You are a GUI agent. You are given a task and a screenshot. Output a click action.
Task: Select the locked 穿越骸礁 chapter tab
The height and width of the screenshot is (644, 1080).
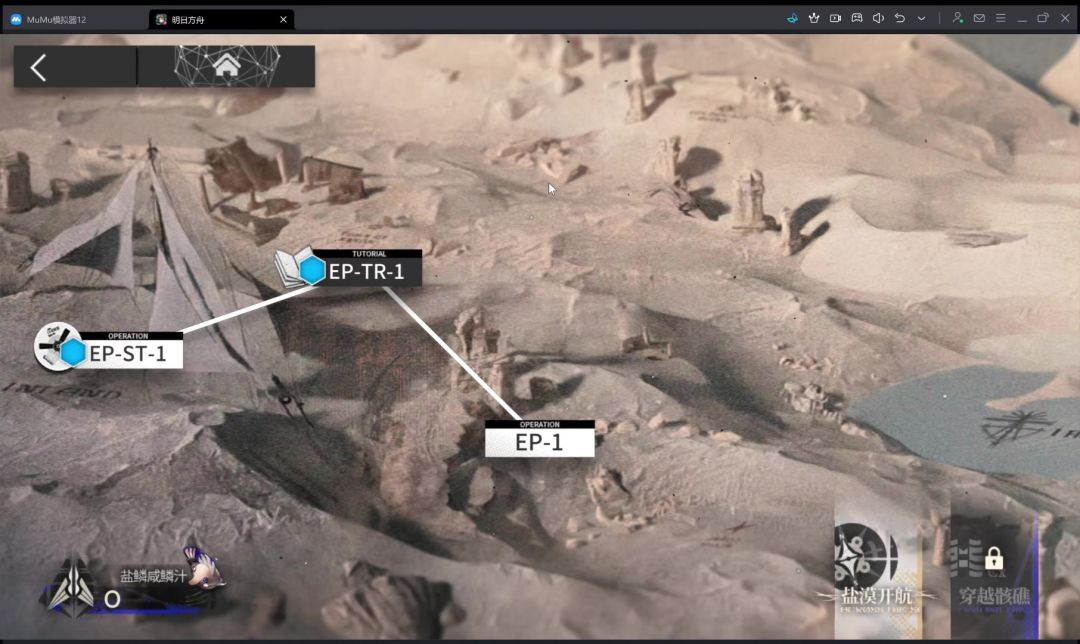(994, 572)
